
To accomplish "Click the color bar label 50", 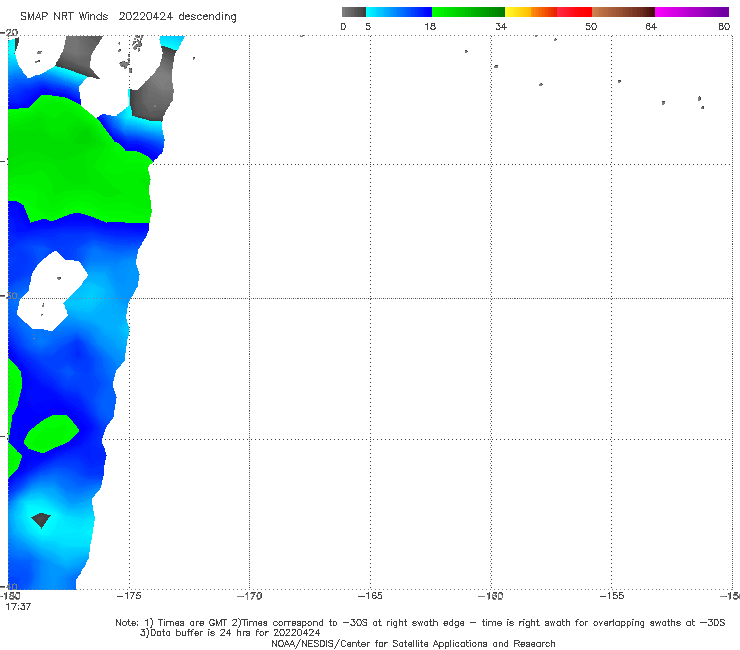I will click(591, 26).
